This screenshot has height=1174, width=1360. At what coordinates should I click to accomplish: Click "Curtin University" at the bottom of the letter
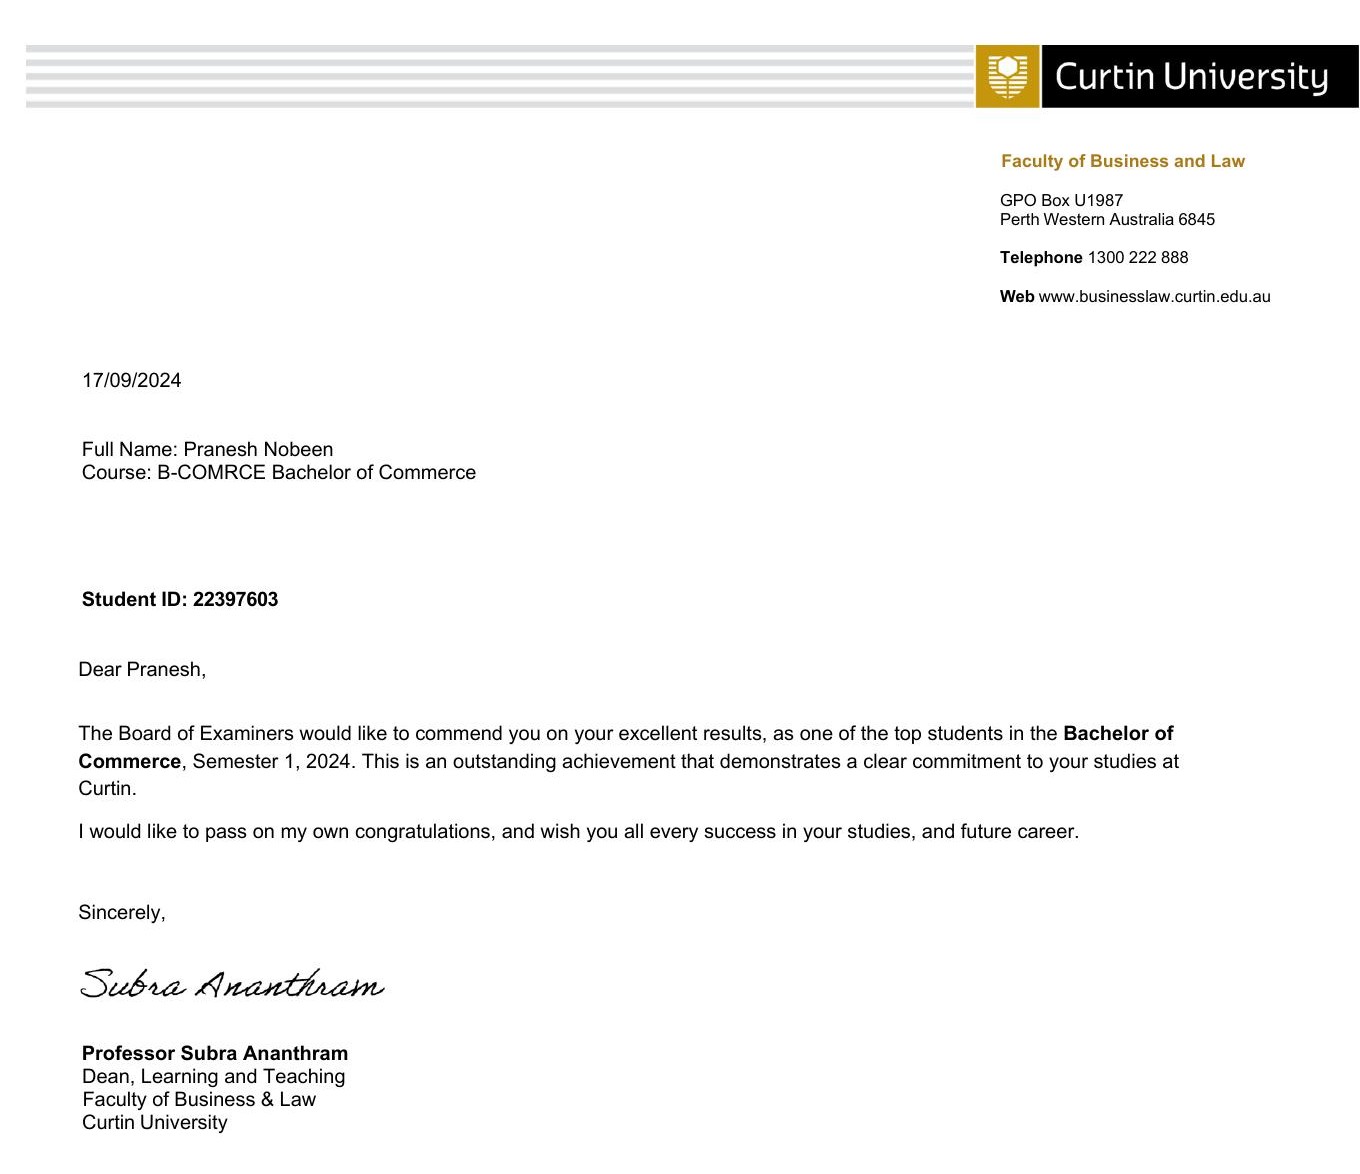pos(155,1122)
